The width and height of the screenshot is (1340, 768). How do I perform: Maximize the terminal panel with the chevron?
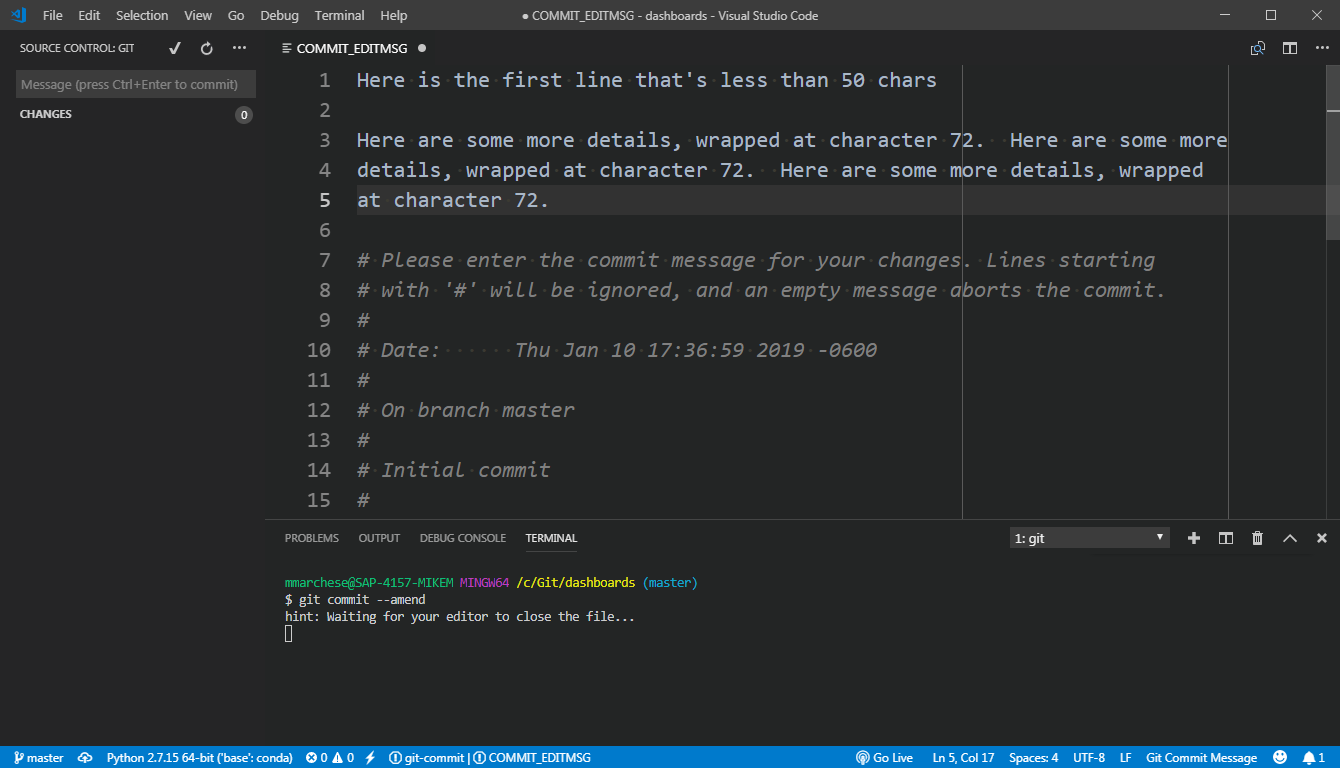pyautogui.click(x=1289, y=537)
